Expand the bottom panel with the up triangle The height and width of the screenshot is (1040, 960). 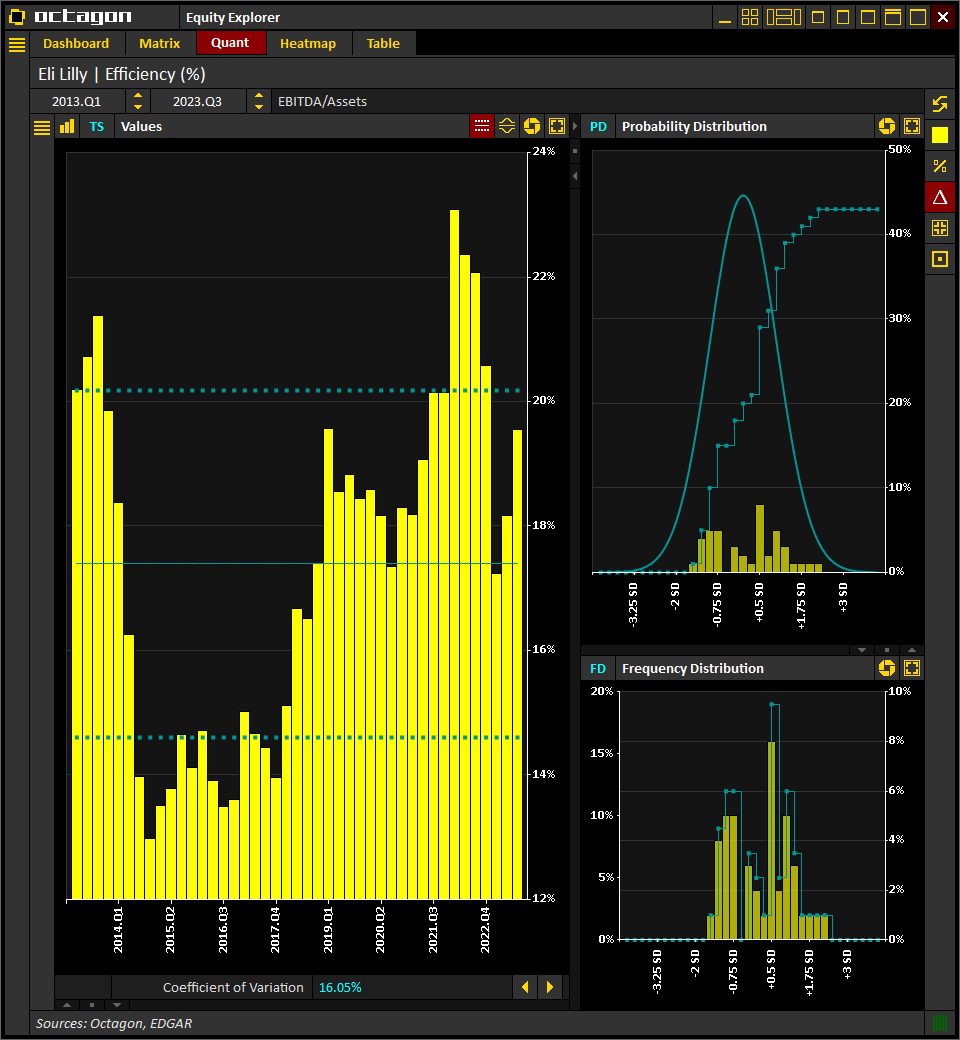tap(66, 1005)
